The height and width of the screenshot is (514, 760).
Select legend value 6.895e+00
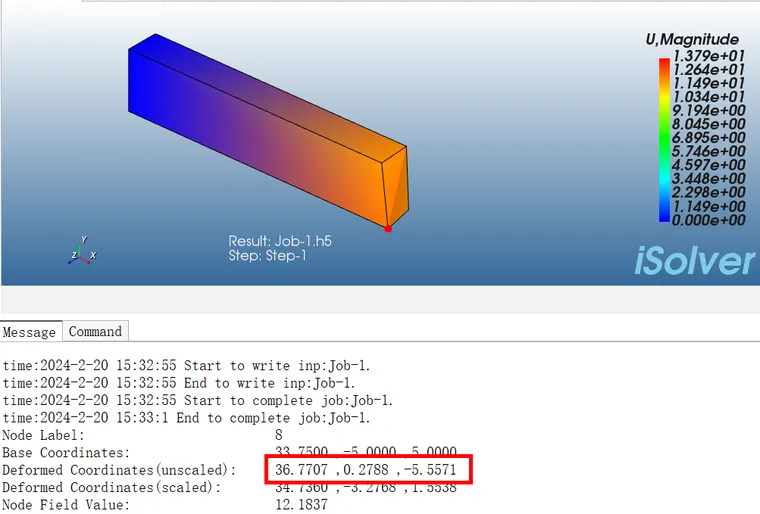[709, 138]
